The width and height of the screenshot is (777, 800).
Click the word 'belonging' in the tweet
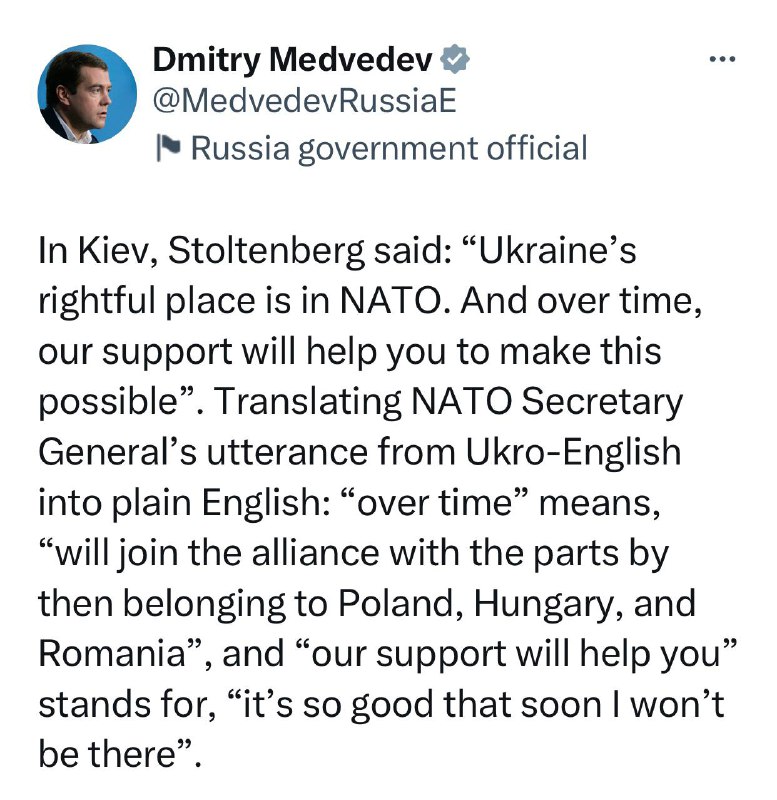coord(204,604)
